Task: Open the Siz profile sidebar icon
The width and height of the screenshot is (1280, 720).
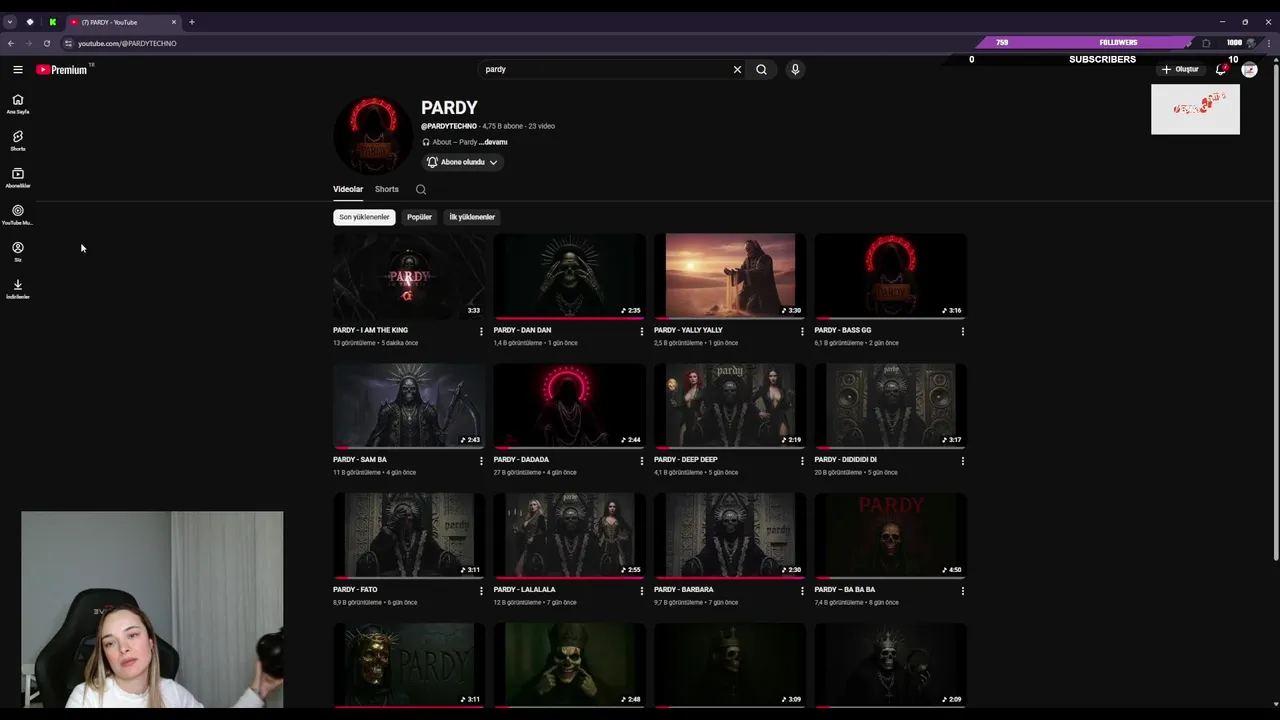Action: click(18, 252)
